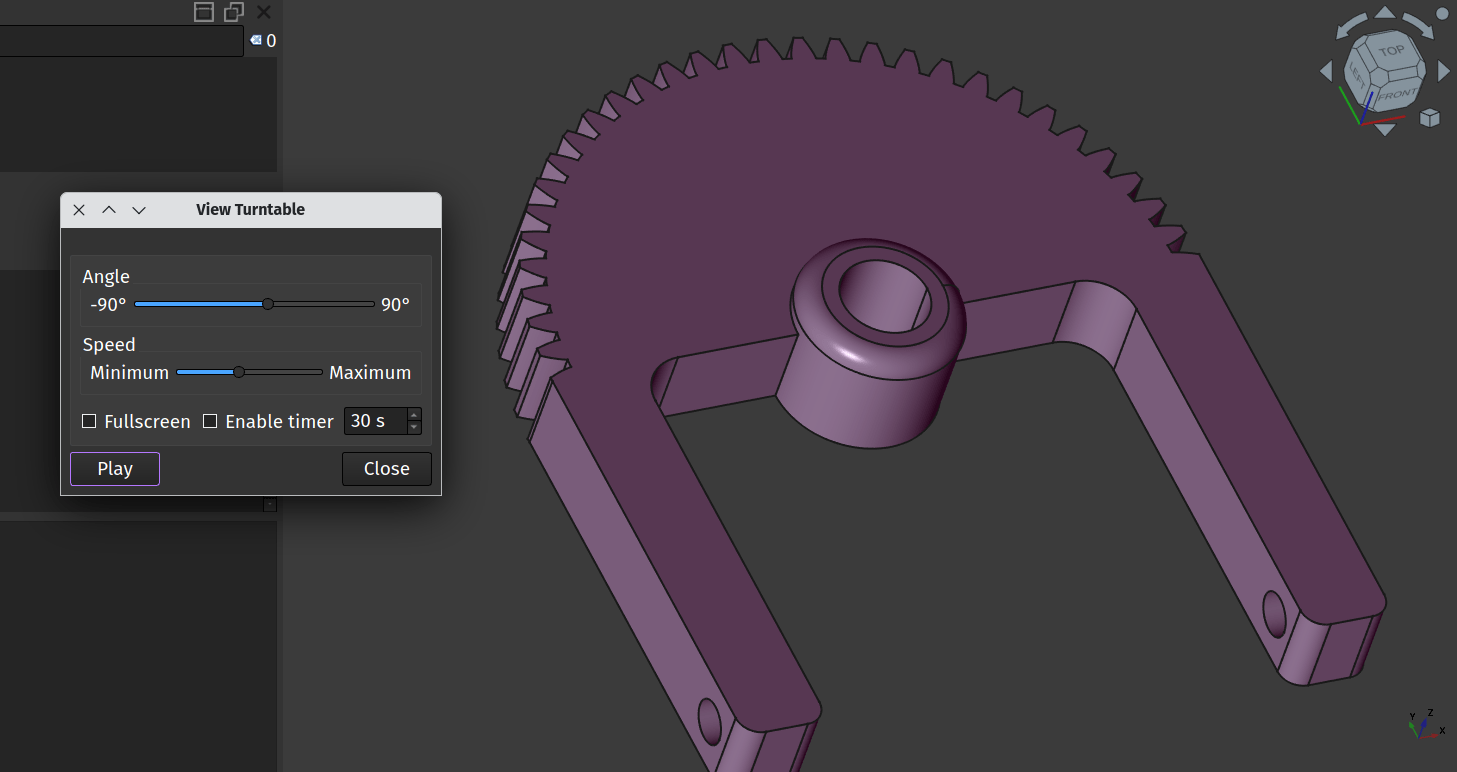This screenshot has height=772, width=1457.
Task: Click the Speed slider handle
Action: pyautogui.click(x=238, y=372)
